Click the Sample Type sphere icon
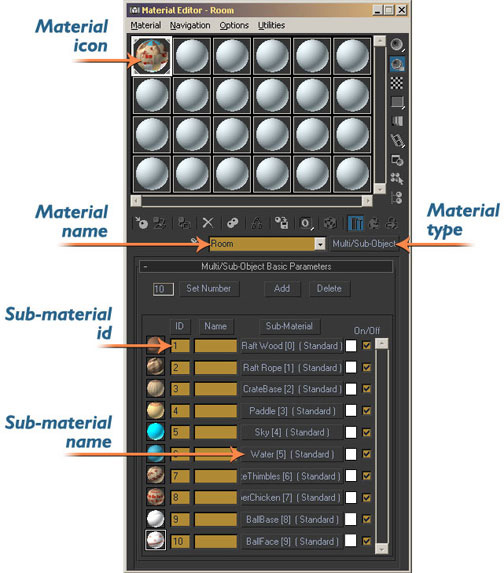 tap(397, 45)
